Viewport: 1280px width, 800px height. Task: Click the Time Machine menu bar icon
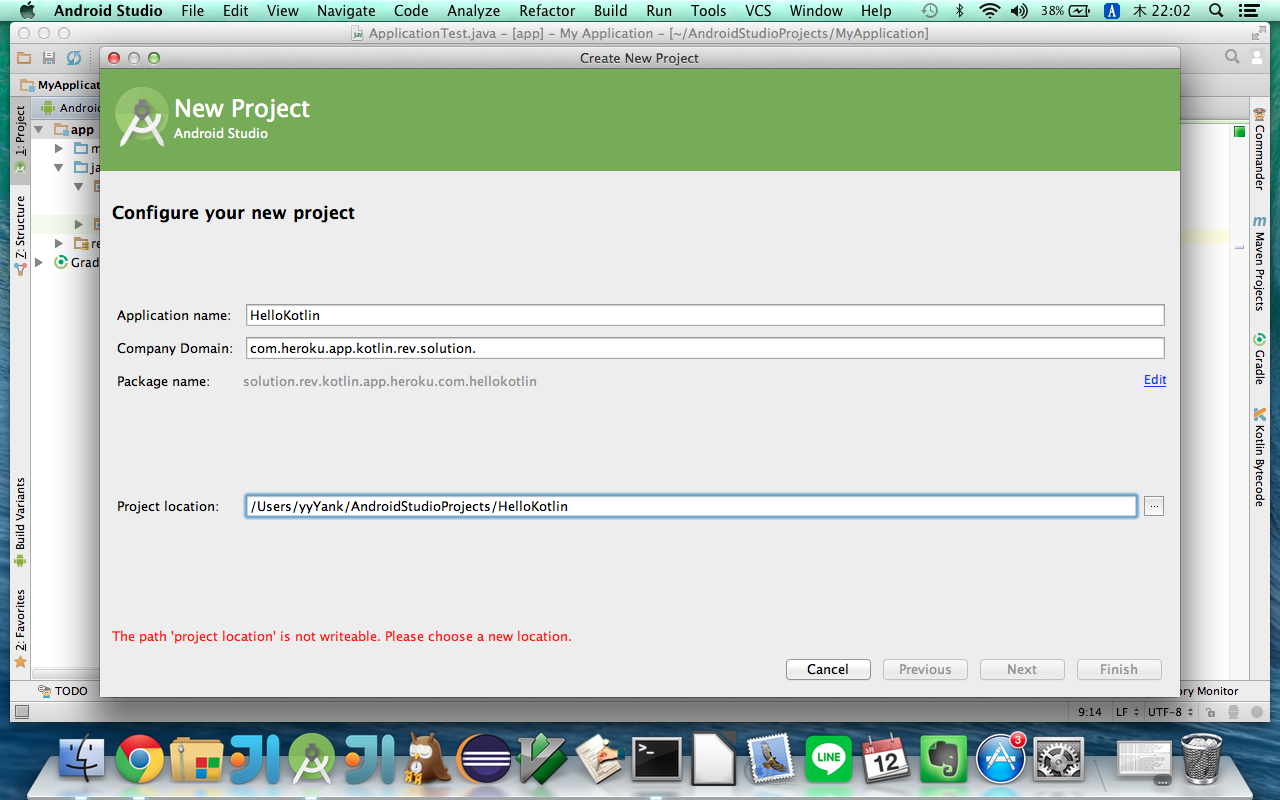930,11
